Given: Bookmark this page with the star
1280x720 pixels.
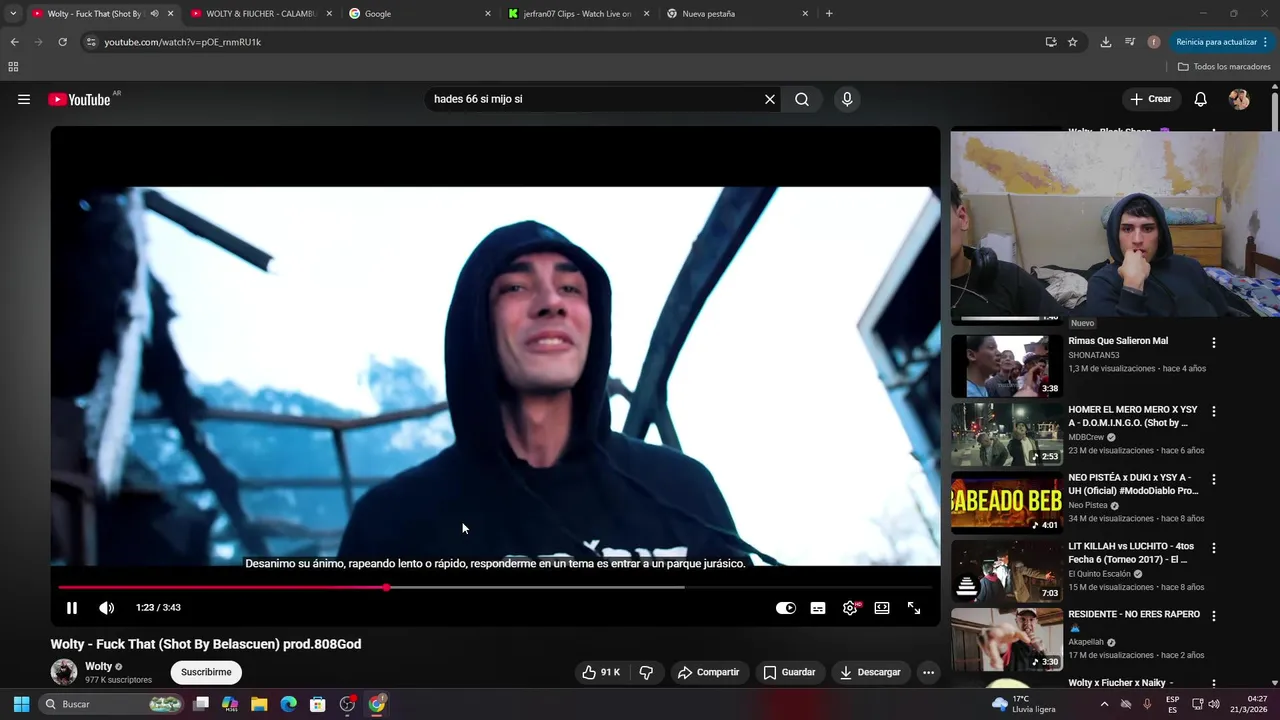Looking at the screenshot, I should (x=1072, y=42).
